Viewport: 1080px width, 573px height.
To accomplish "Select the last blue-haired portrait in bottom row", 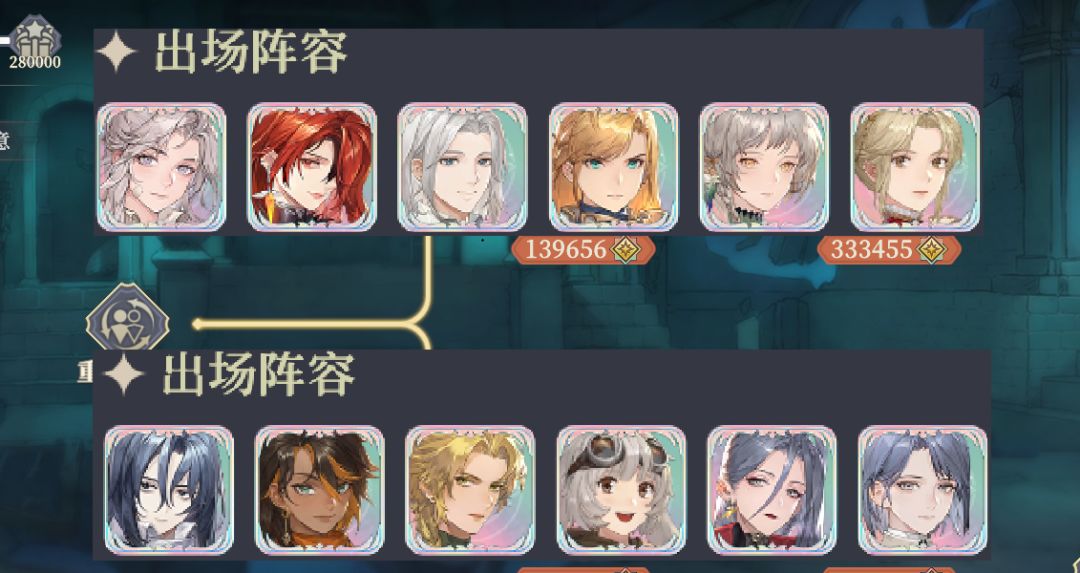I will (923, 490).
